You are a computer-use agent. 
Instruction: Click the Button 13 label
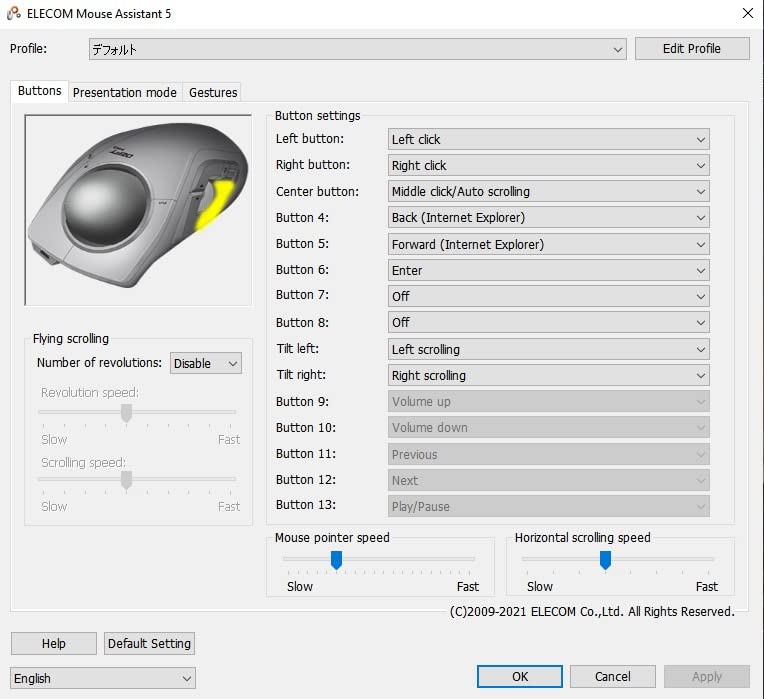click(306, 504)
